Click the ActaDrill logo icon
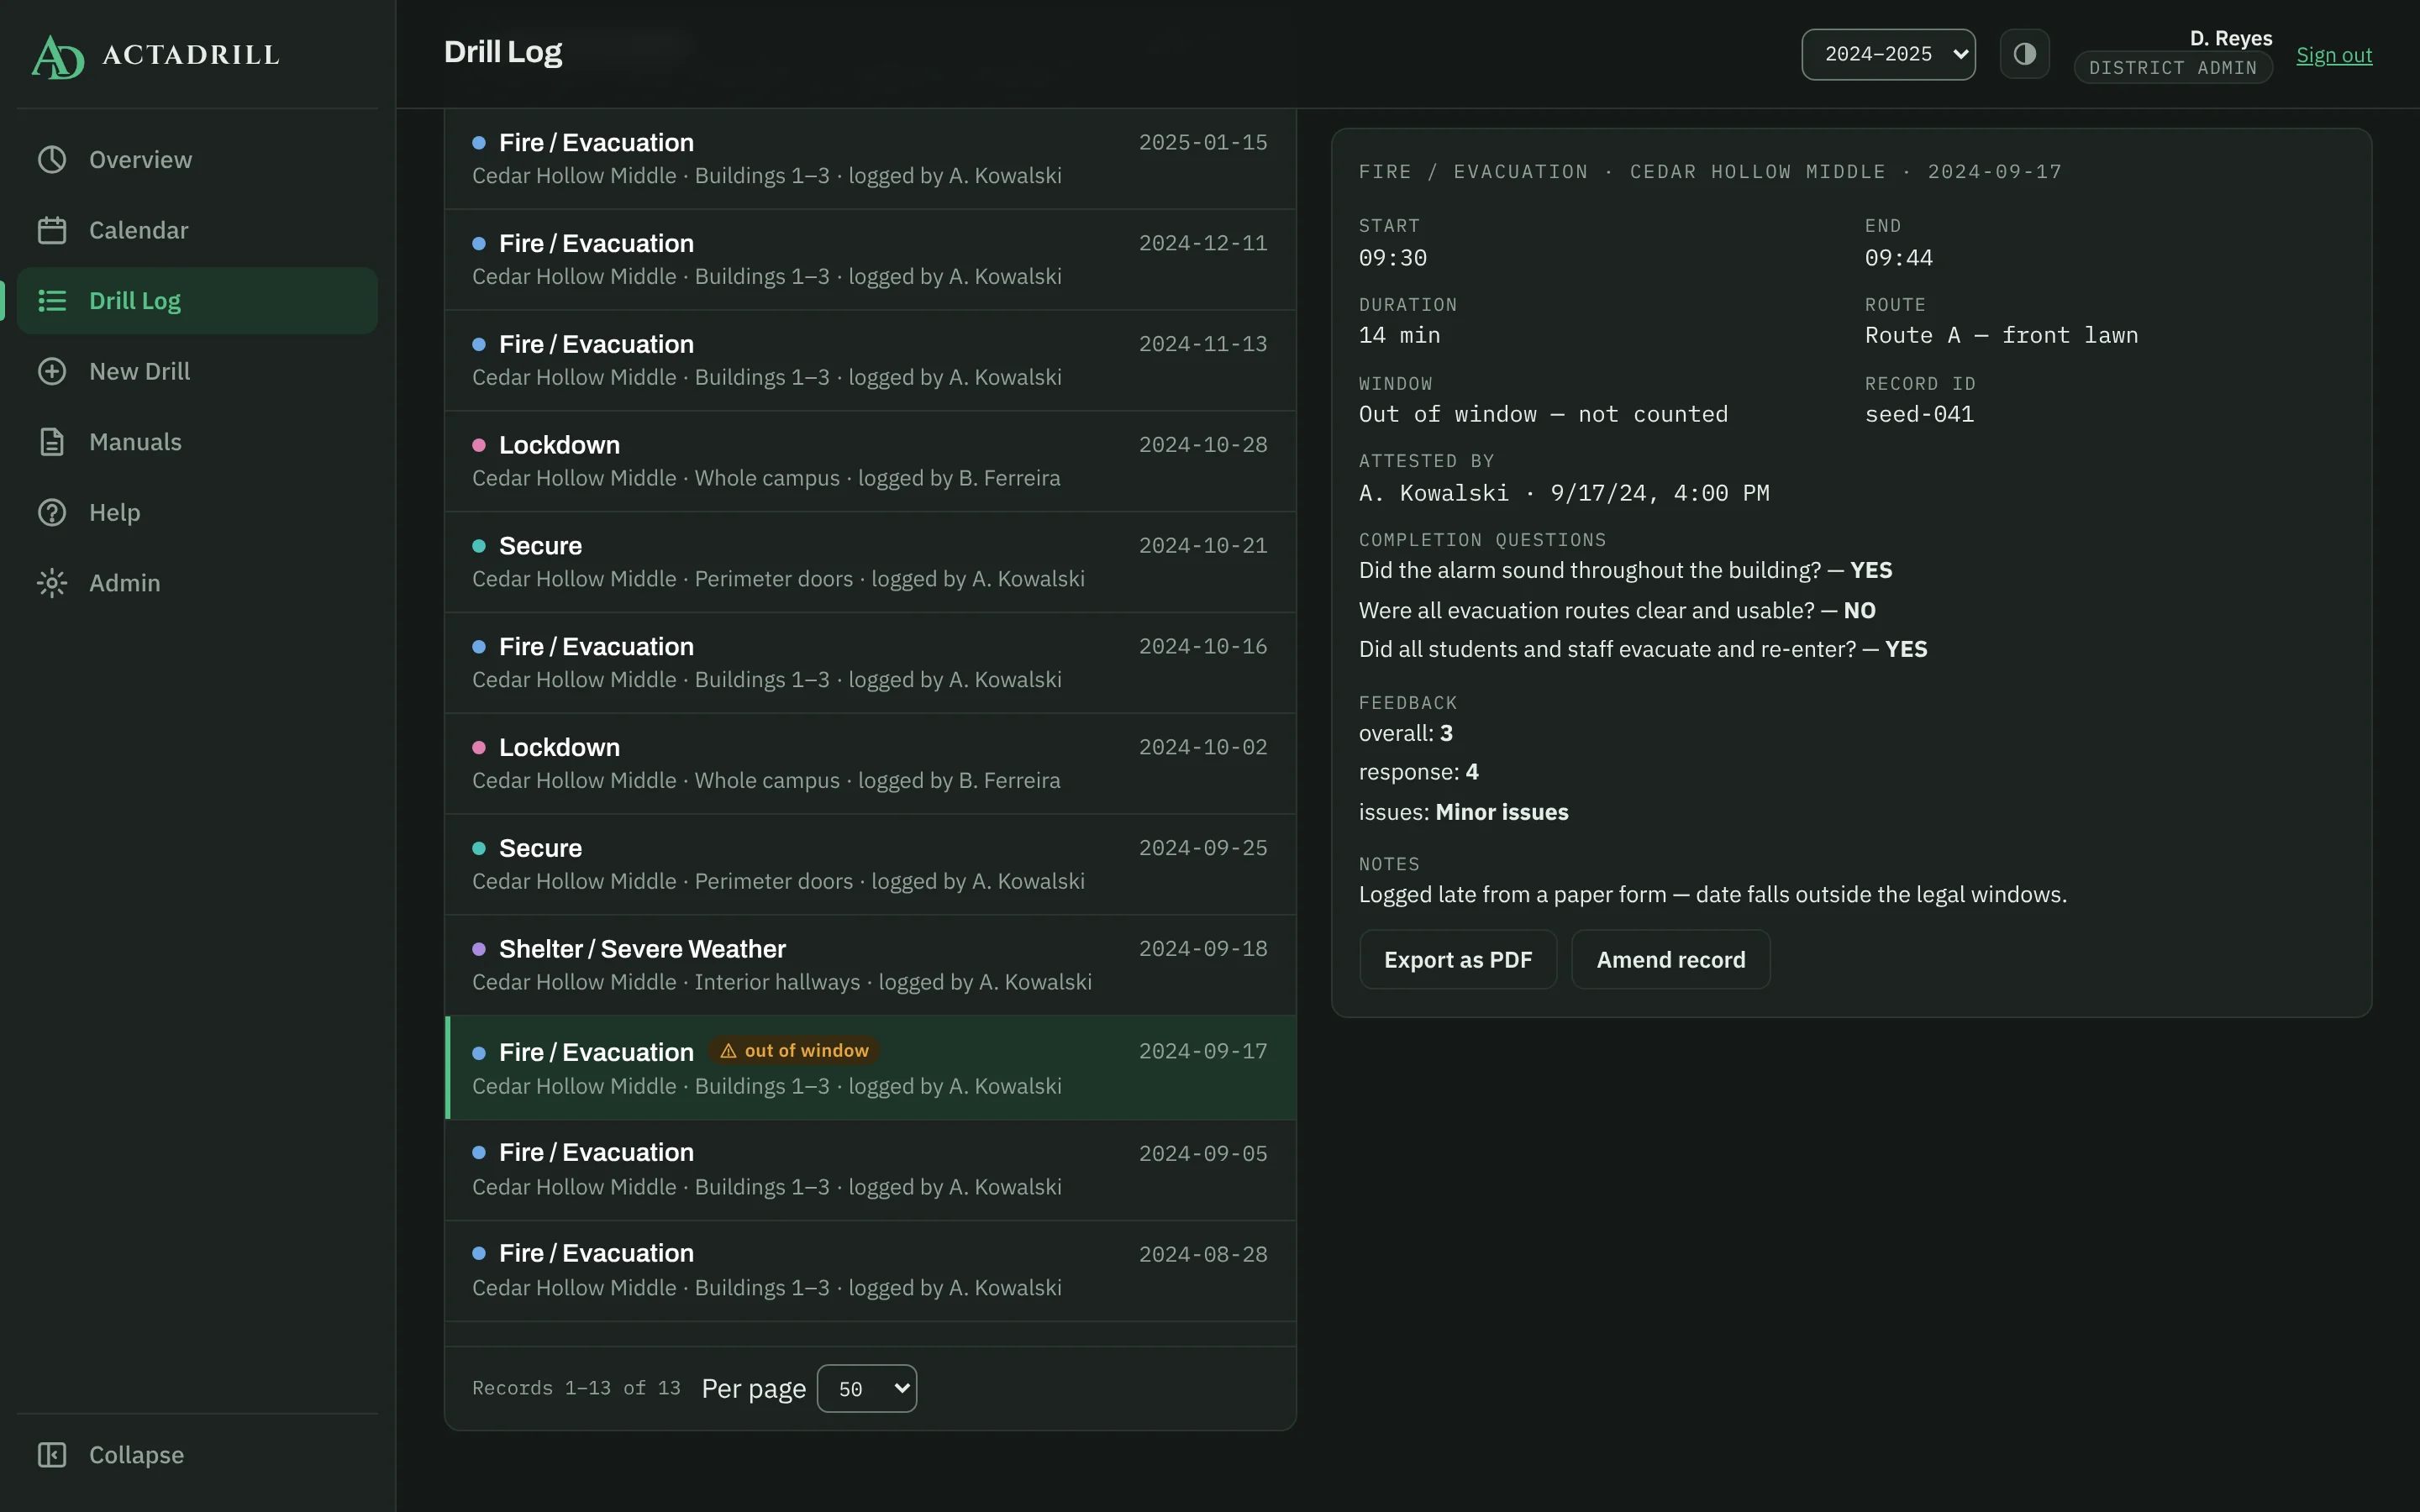 tap(58, 56)
